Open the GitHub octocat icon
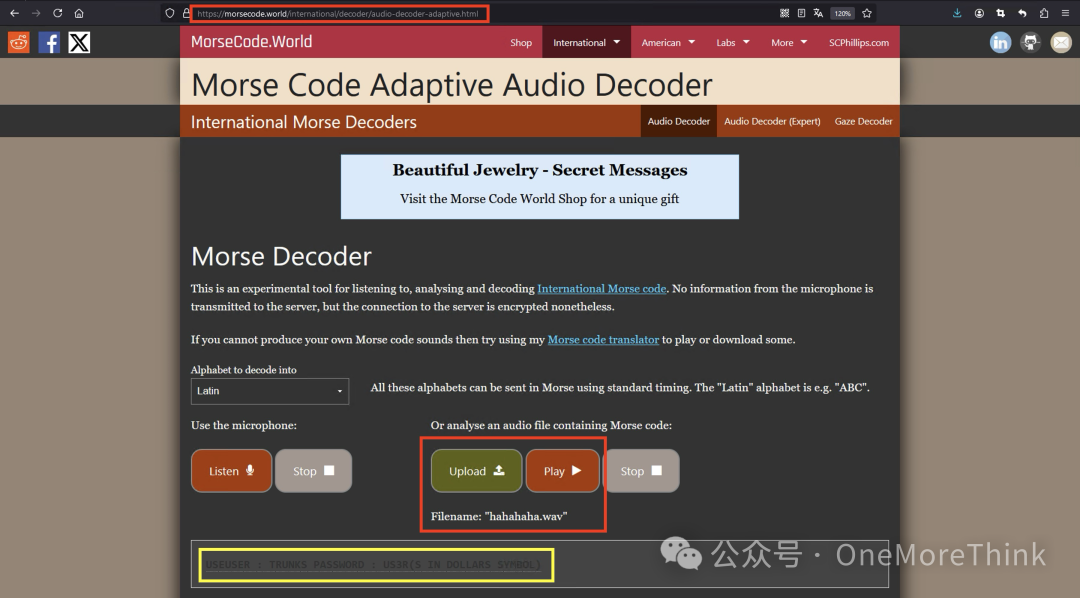Image resolution: width=1080 pixels, height=598 pixels. 1030,43
